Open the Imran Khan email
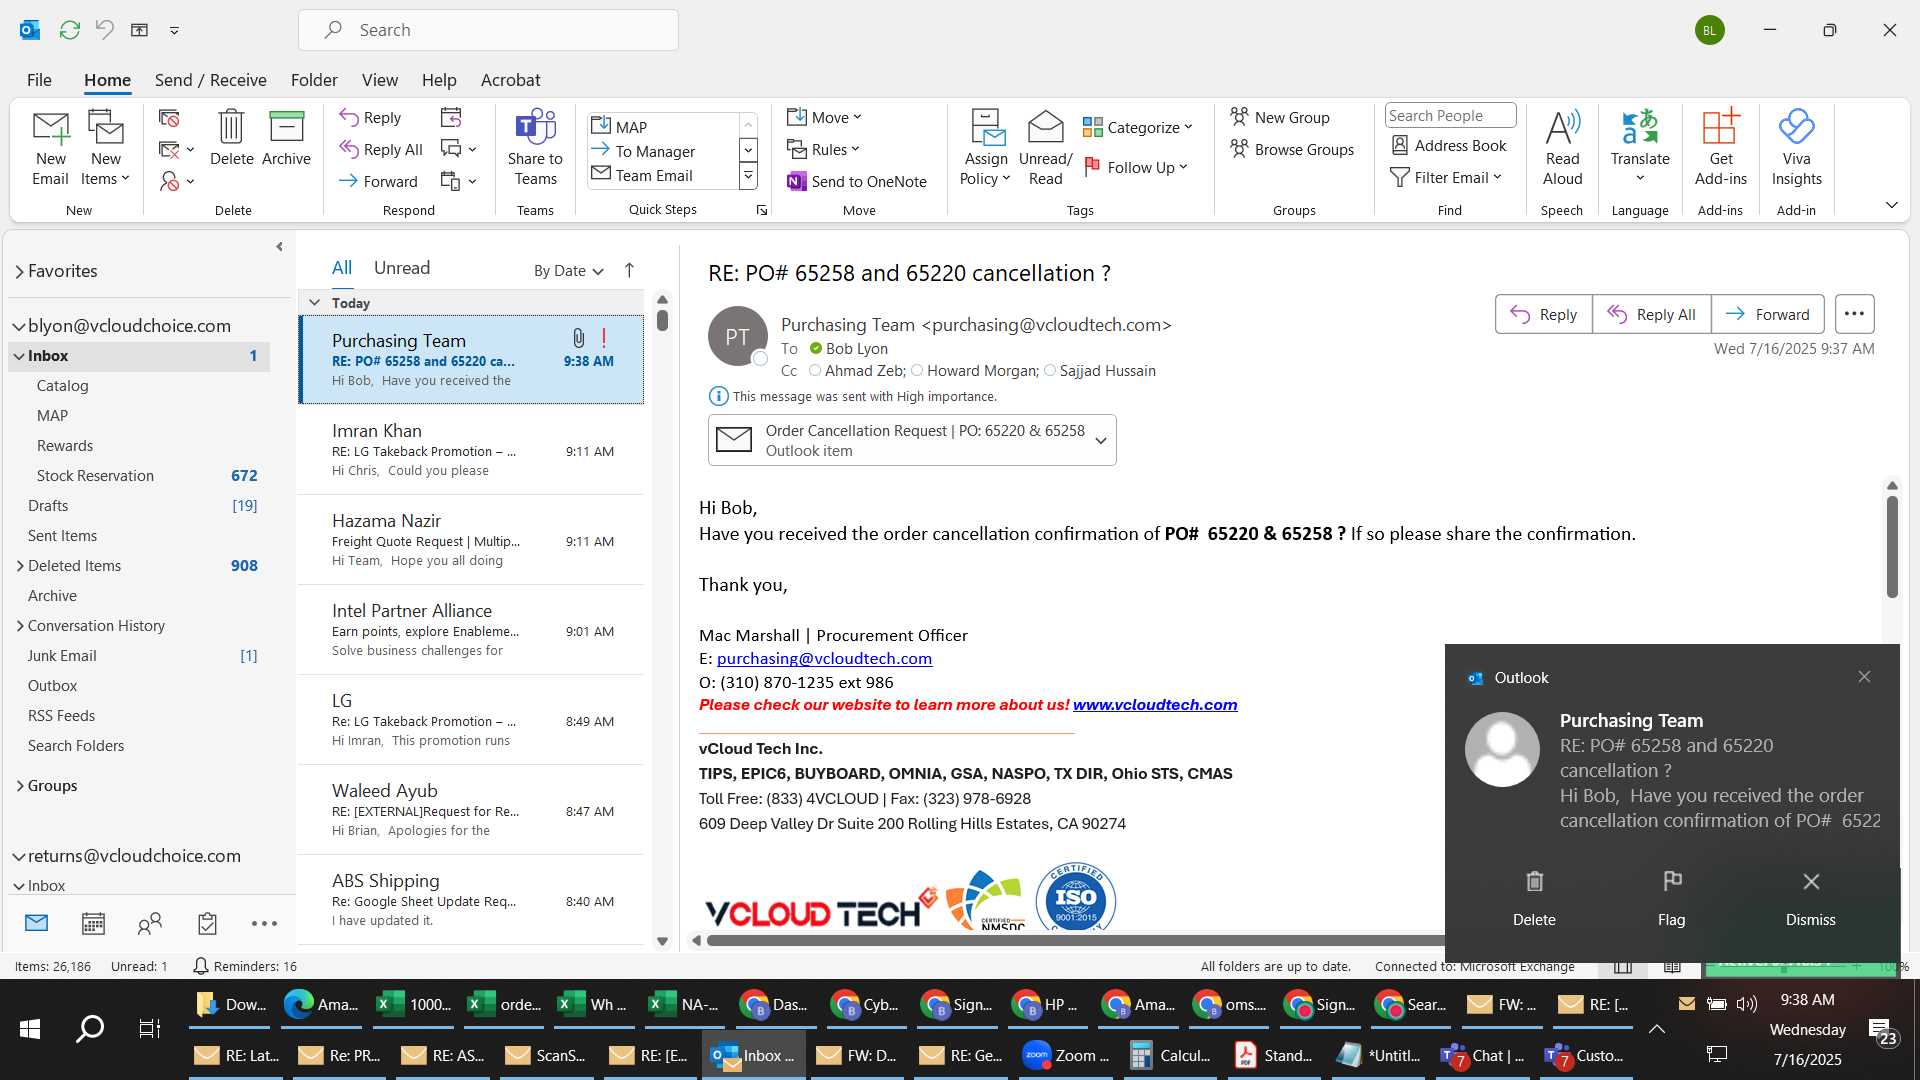 471,450
